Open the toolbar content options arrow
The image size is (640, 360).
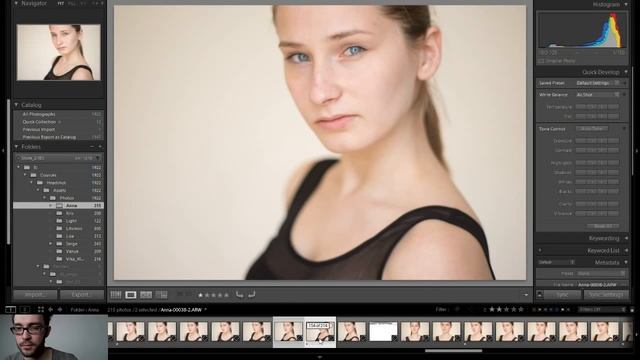pyautogui.click(x=526, y=295)
